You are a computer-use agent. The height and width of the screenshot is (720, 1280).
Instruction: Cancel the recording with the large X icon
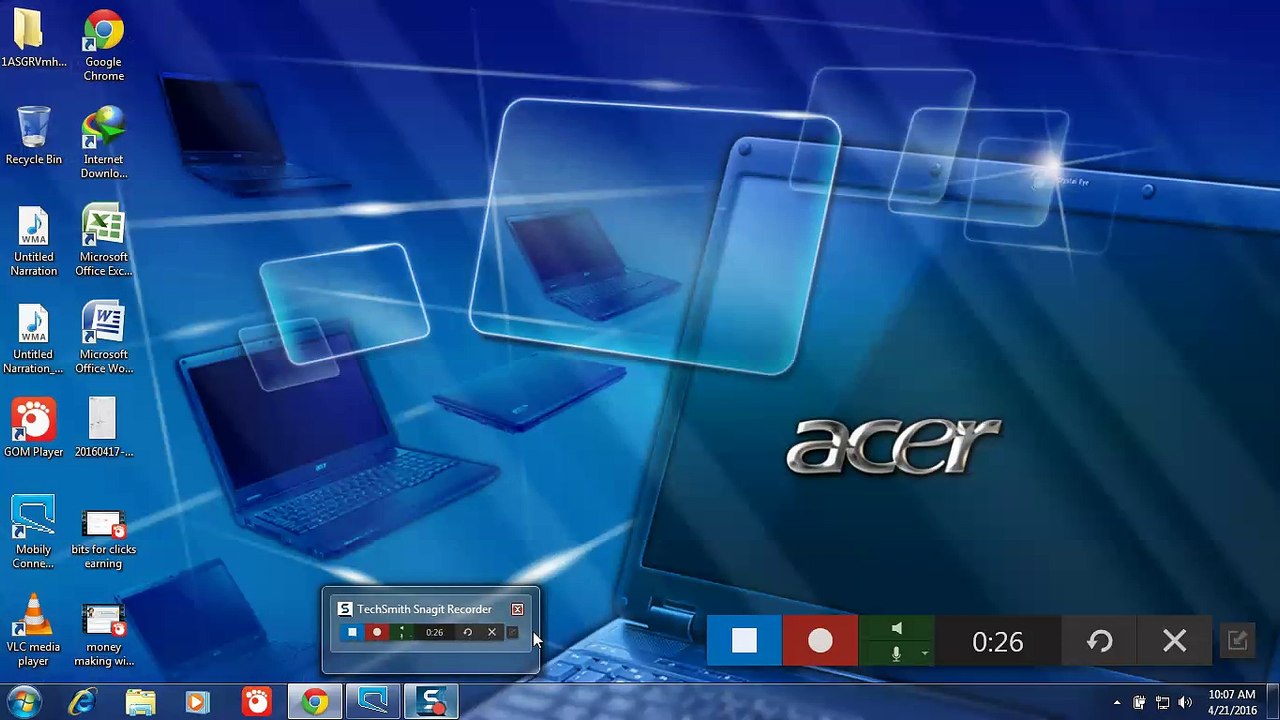click(1175, 641)
